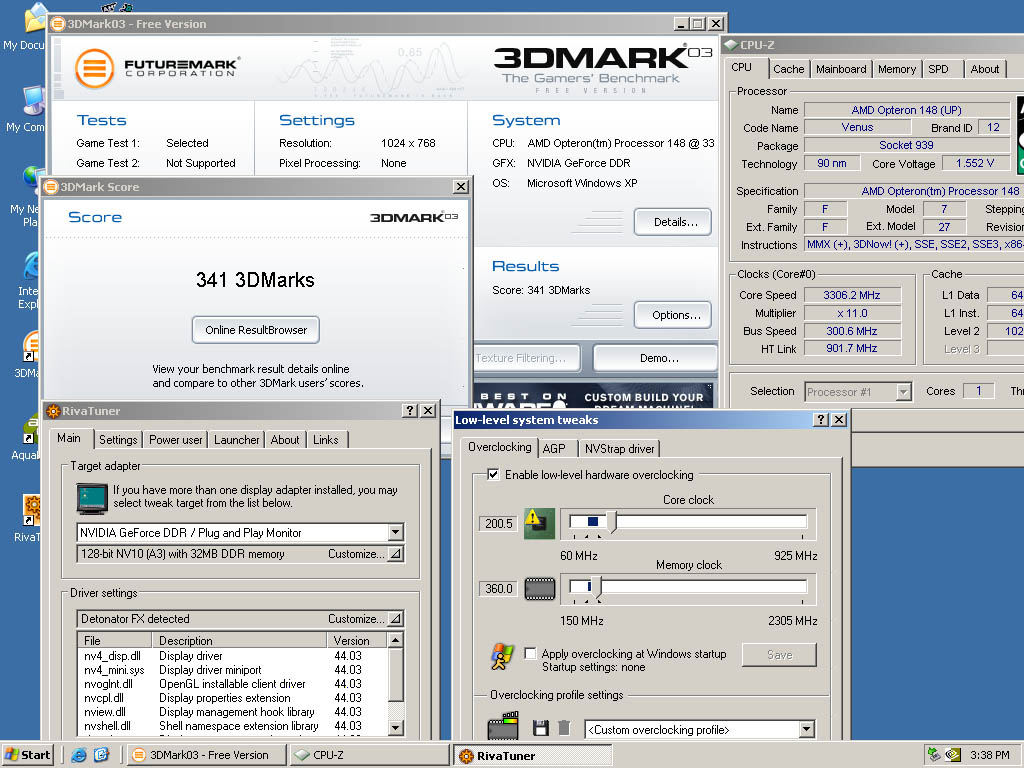Switch to the Power user tab
Viewport: 1024px width, 768px height.
176,440
